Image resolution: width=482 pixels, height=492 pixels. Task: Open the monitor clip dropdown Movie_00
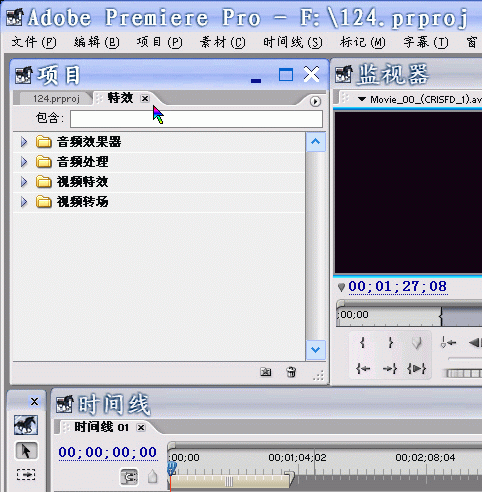click(x=362, y=99)
